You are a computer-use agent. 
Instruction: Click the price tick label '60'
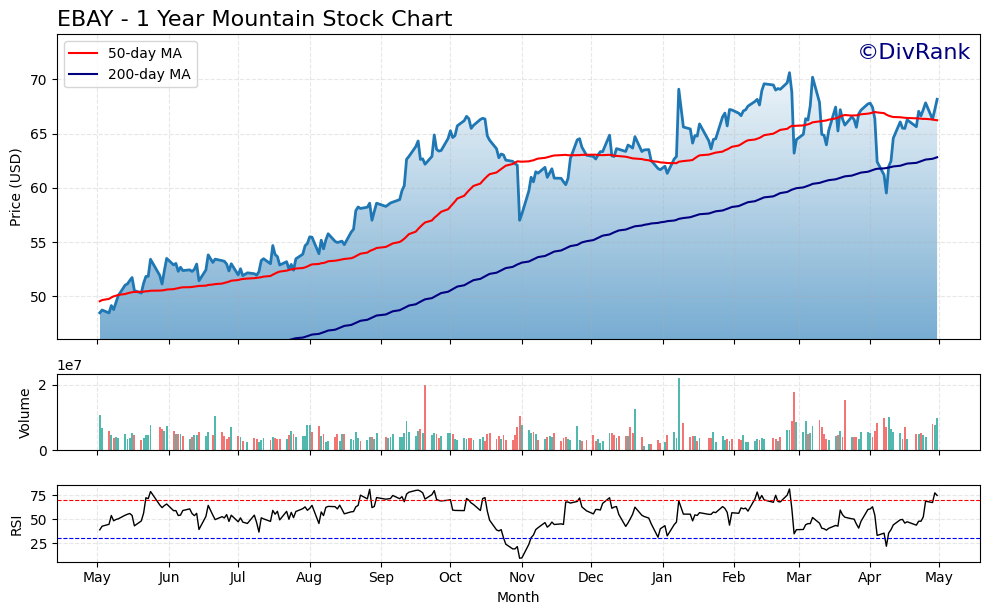tap(38, 188)
